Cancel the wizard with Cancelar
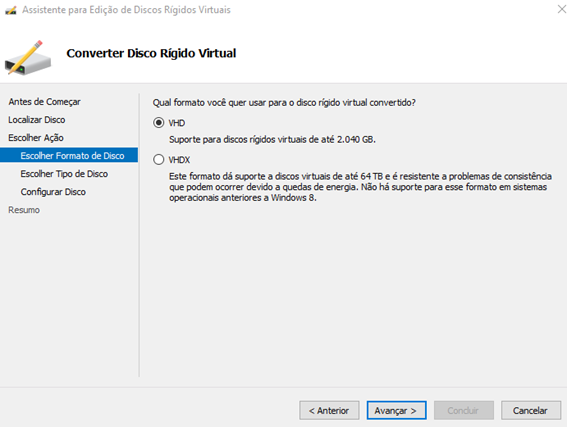 531,410
